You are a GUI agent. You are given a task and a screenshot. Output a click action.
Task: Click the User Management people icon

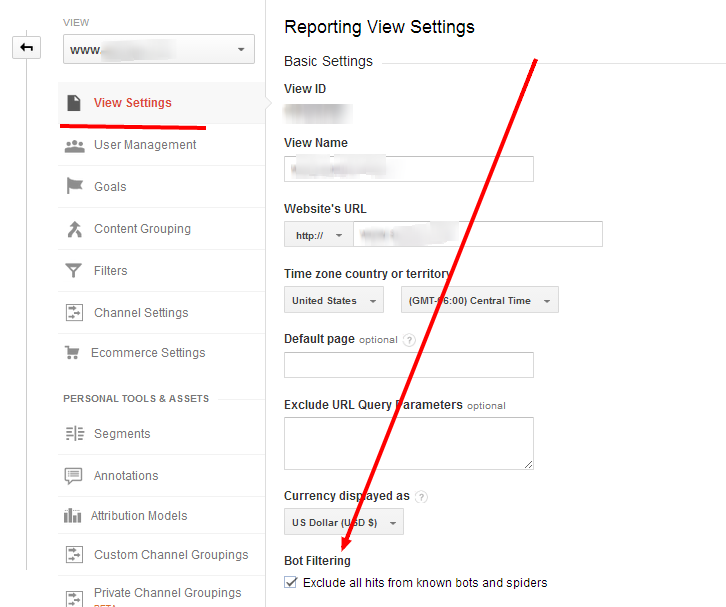74,145
